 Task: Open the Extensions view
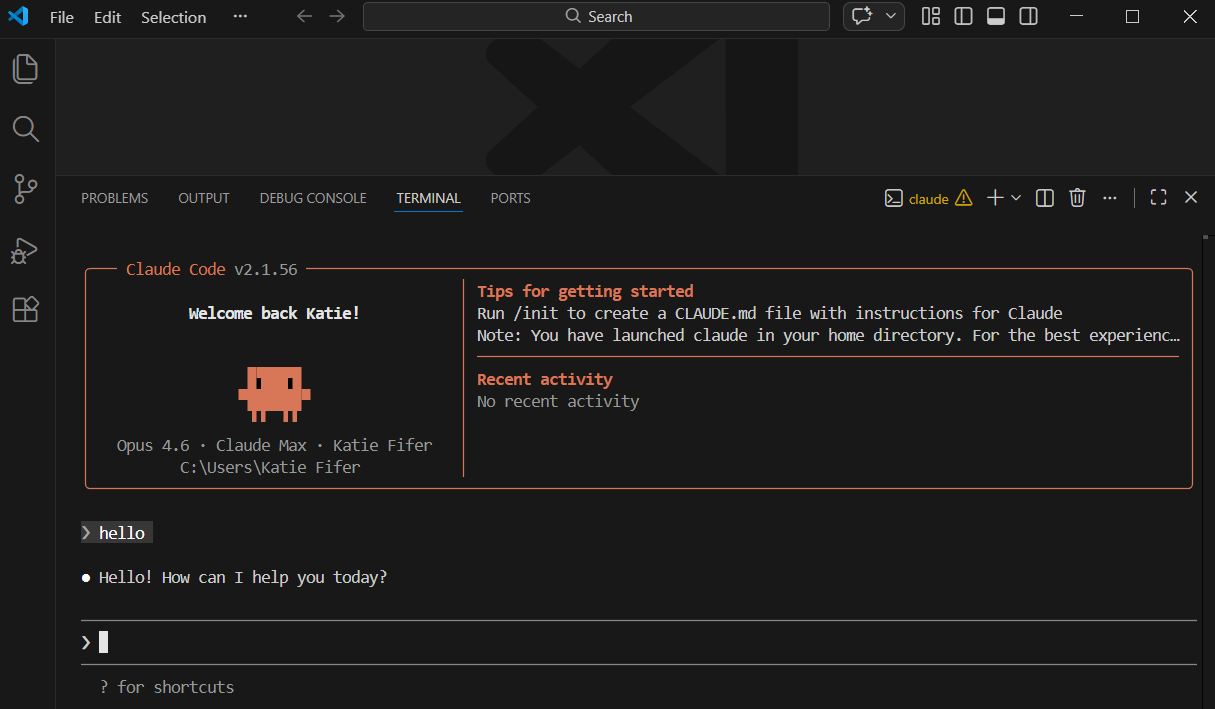point(25,310)
